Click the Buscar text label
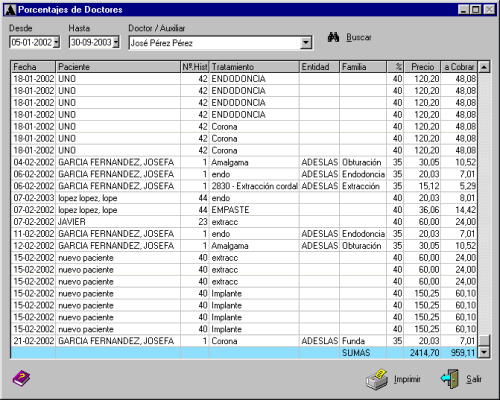Viewport: 500px width, 400px height. coord(359,37)
